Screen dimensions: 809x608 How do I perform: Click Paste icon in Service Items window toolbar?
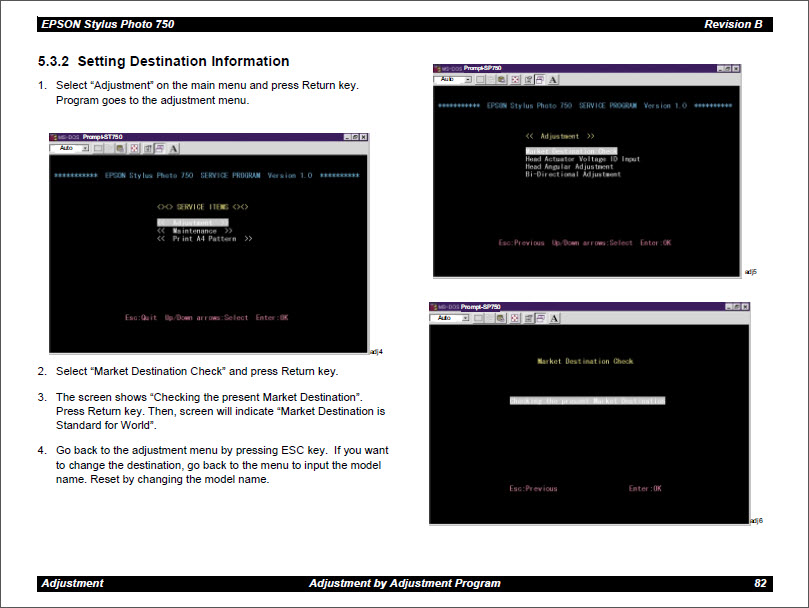click(x=120, y=148)
